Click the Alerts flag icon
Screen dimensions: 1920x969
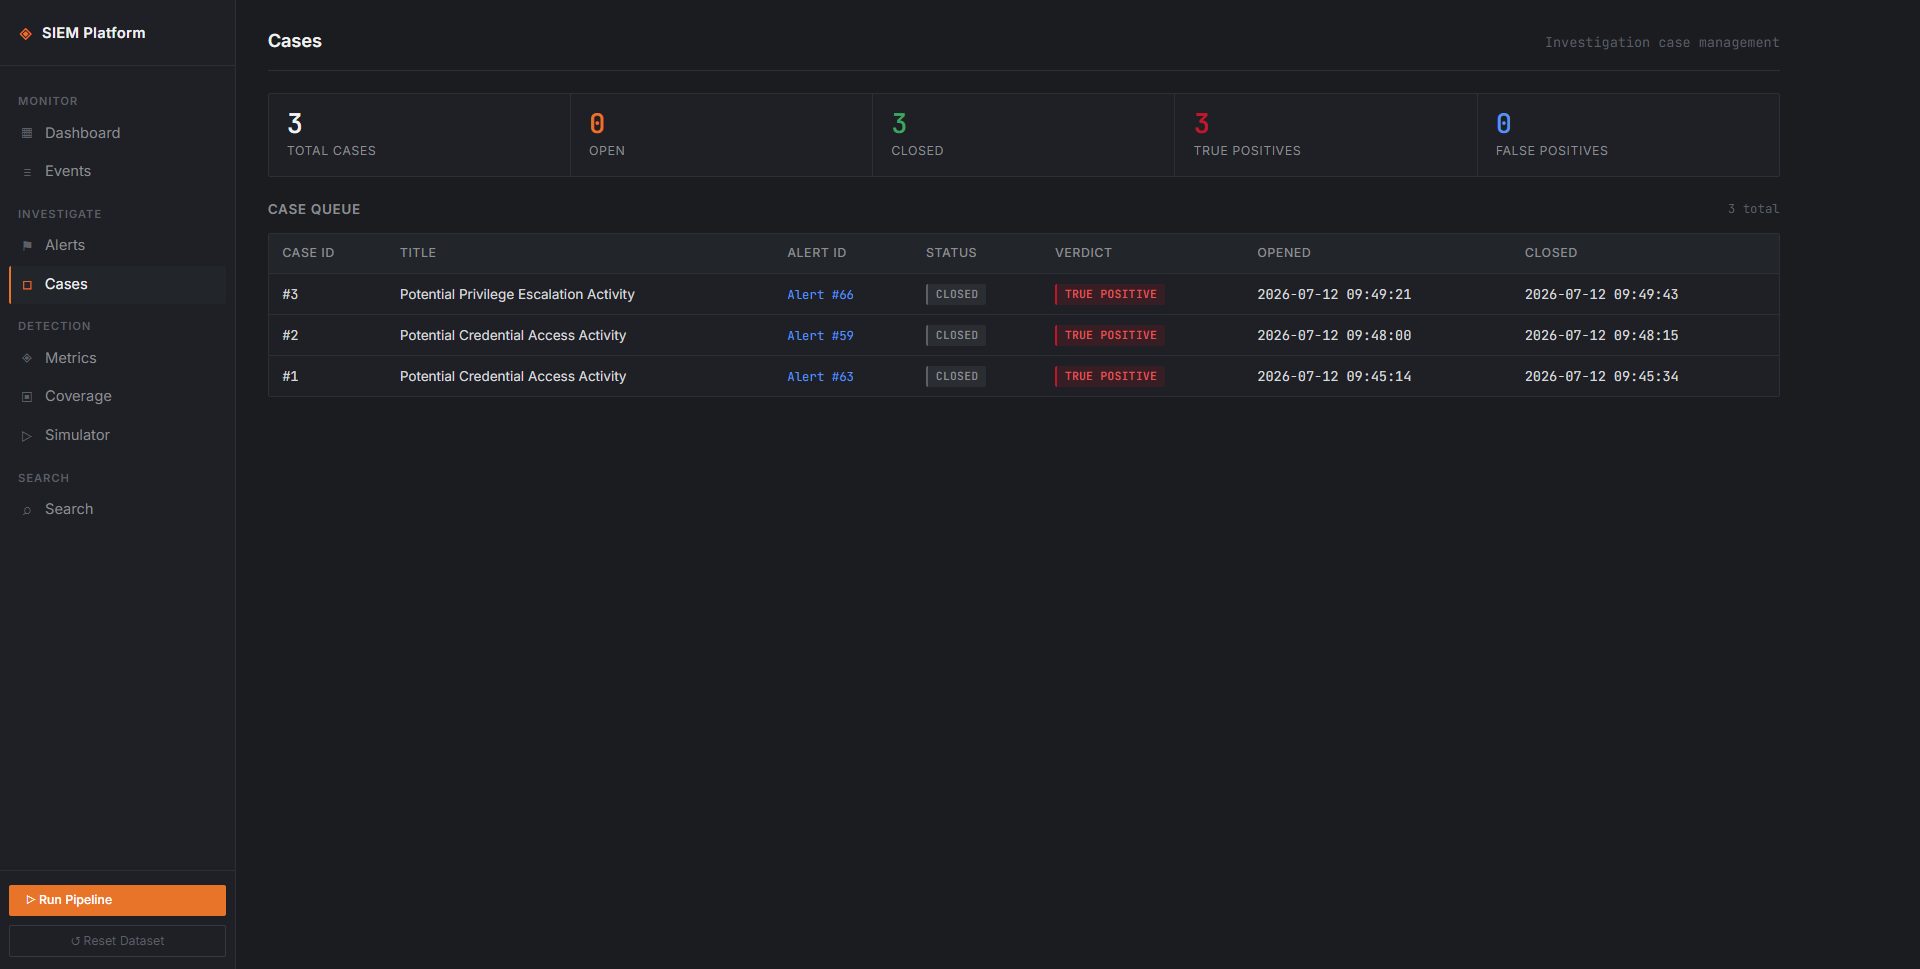(x=27, y=246)
